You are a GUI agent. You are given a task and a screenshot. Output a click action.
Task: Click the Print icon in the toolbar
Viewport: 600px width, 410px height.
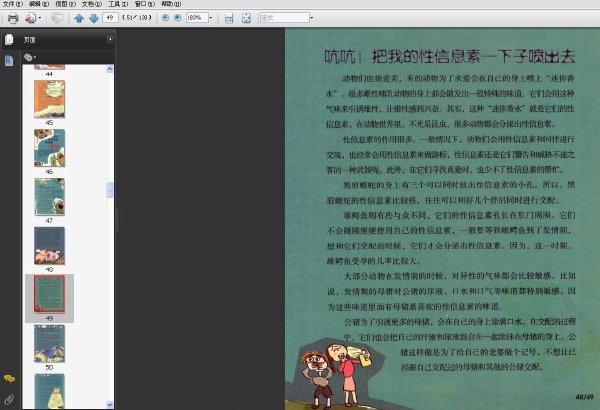tap(13, 18)
